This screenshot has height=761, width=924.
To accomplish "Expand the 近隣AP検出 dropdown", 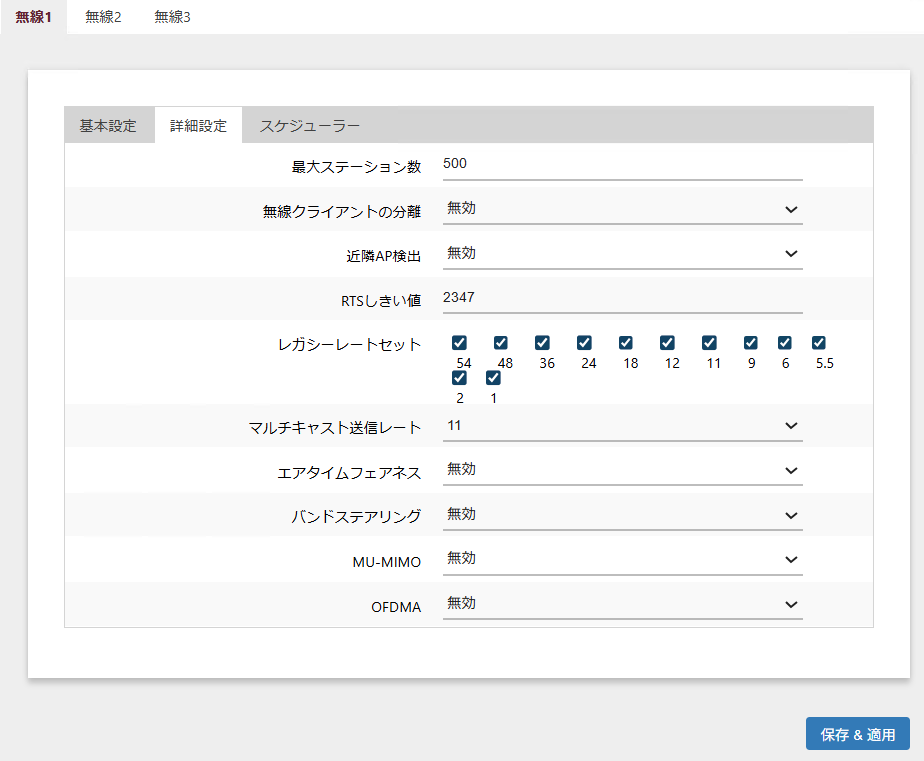I will coord(622,254).
